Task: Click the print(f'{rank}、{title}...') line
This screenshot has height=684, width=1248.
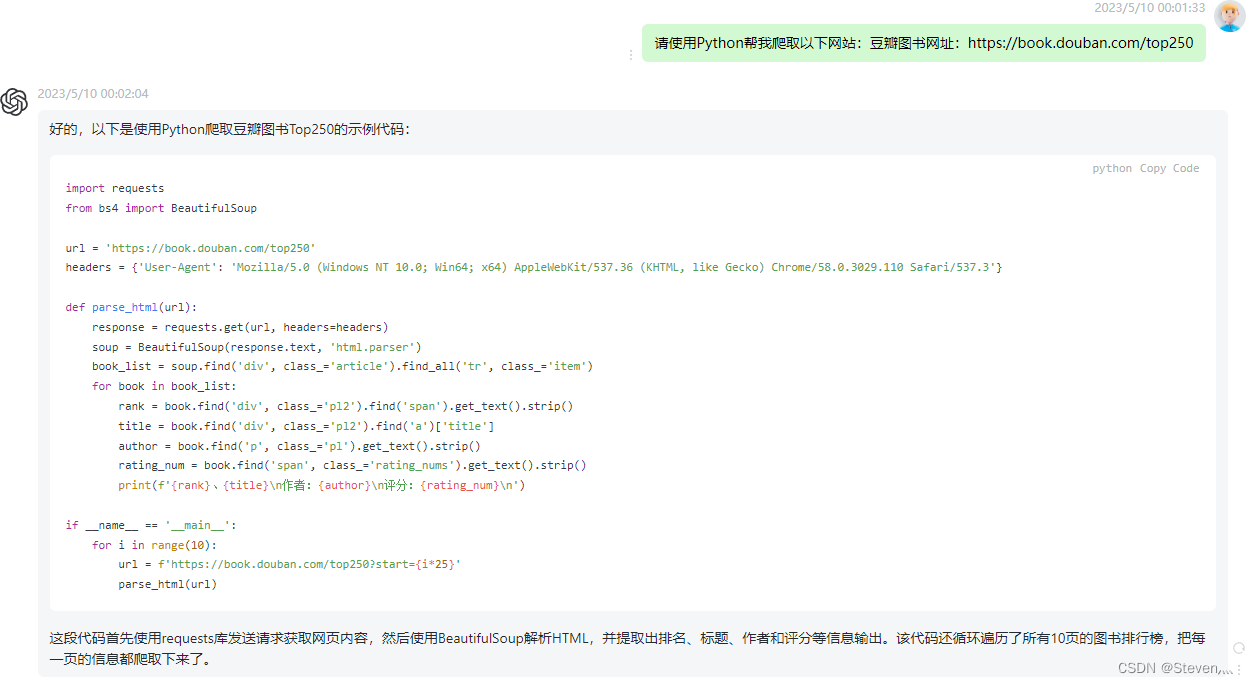Action: 322,485
